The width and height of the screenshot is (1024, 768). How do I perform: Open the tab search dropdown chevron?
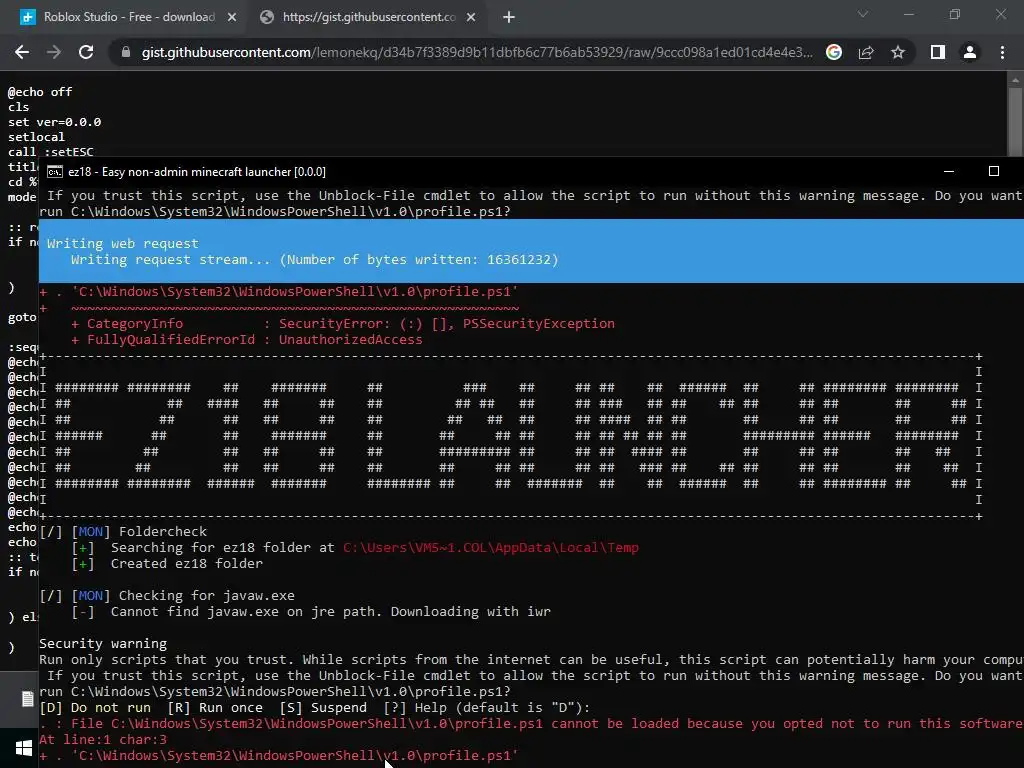863,14
